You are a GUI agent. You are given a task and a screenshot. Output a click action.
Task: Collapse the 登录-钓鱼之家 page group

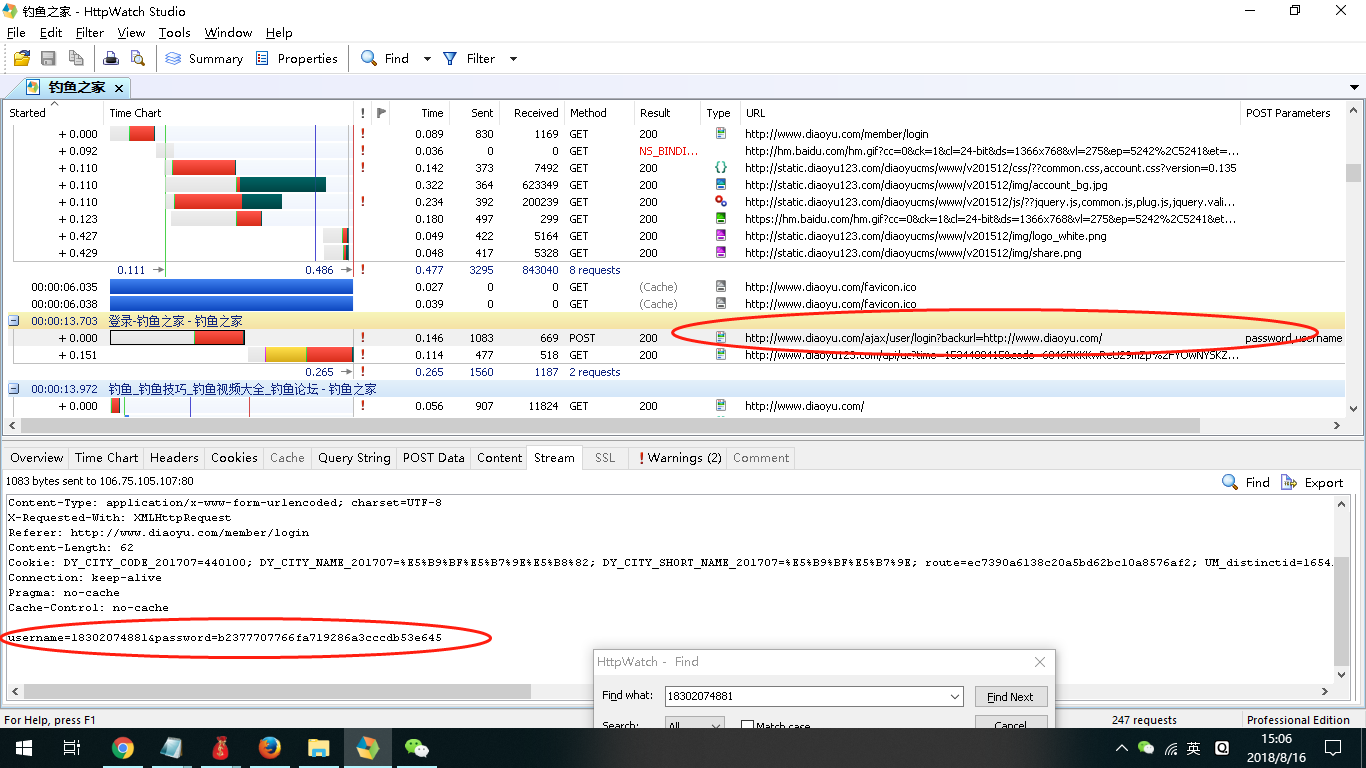[x=14, y=321]
